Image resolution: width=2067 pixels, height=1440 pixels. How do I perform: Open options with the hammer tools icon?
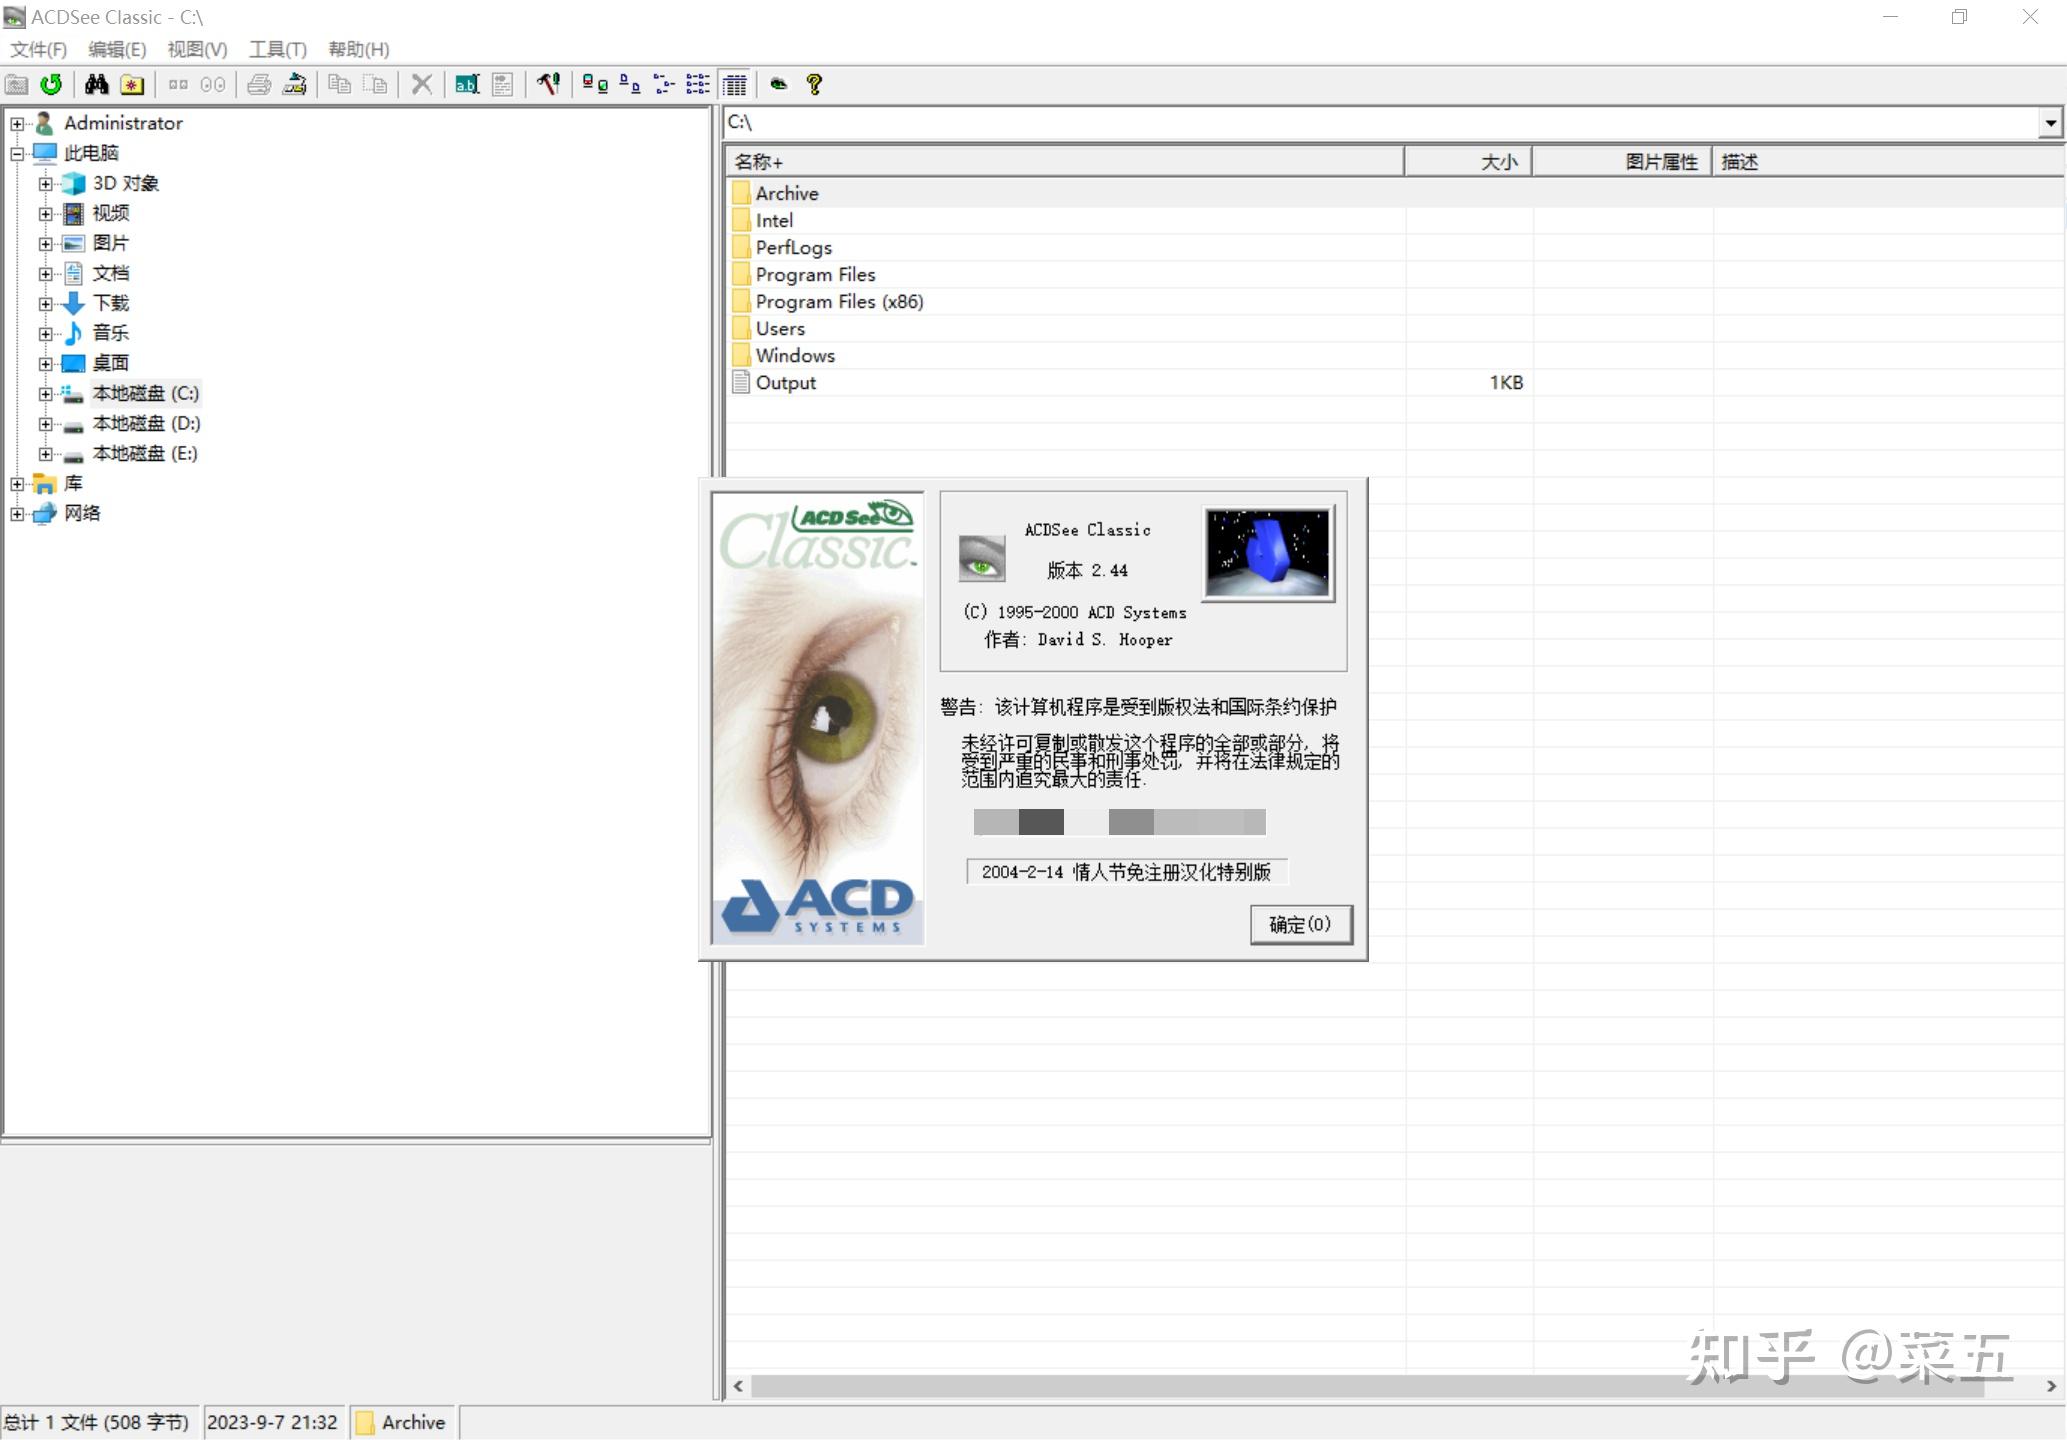point(547,85)
